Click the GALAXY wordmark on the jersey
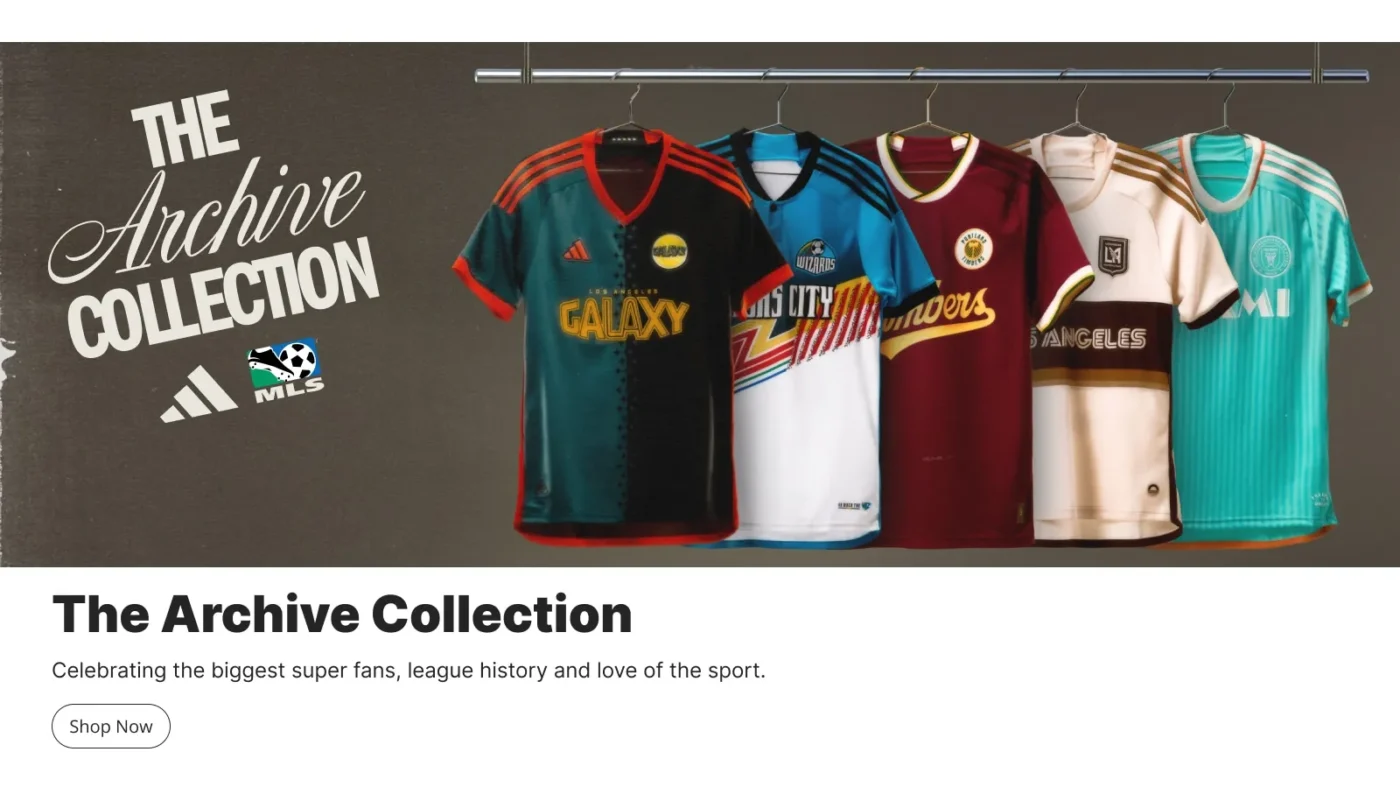This screenshot has height=787, width=1400. tap(623, 318)
